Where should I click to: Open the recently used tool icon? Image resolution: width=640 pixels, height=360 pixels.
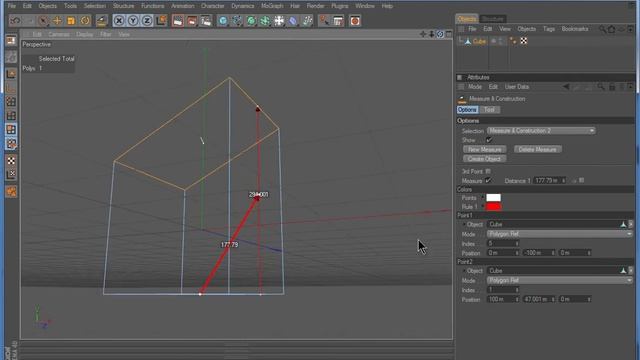[x=101, y=20]
